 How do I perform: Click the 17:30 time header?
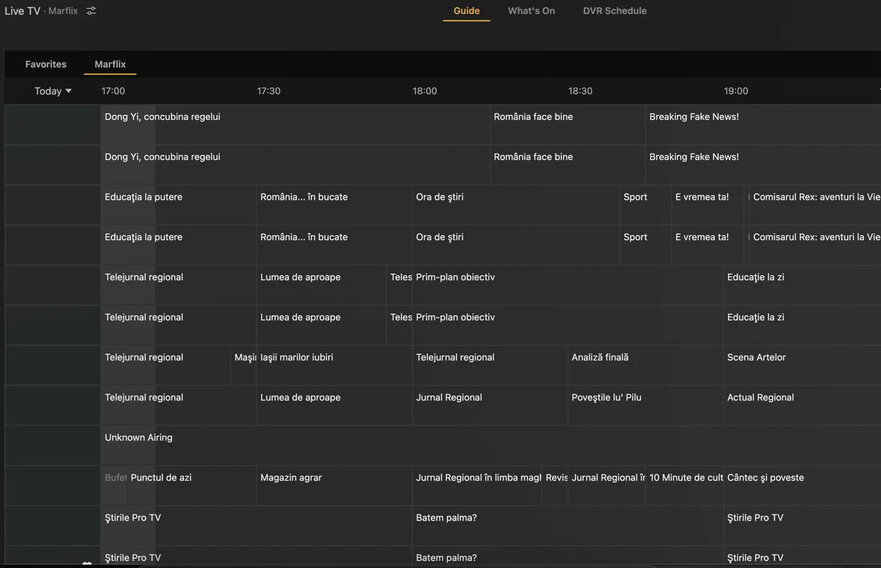click(269, 91)
